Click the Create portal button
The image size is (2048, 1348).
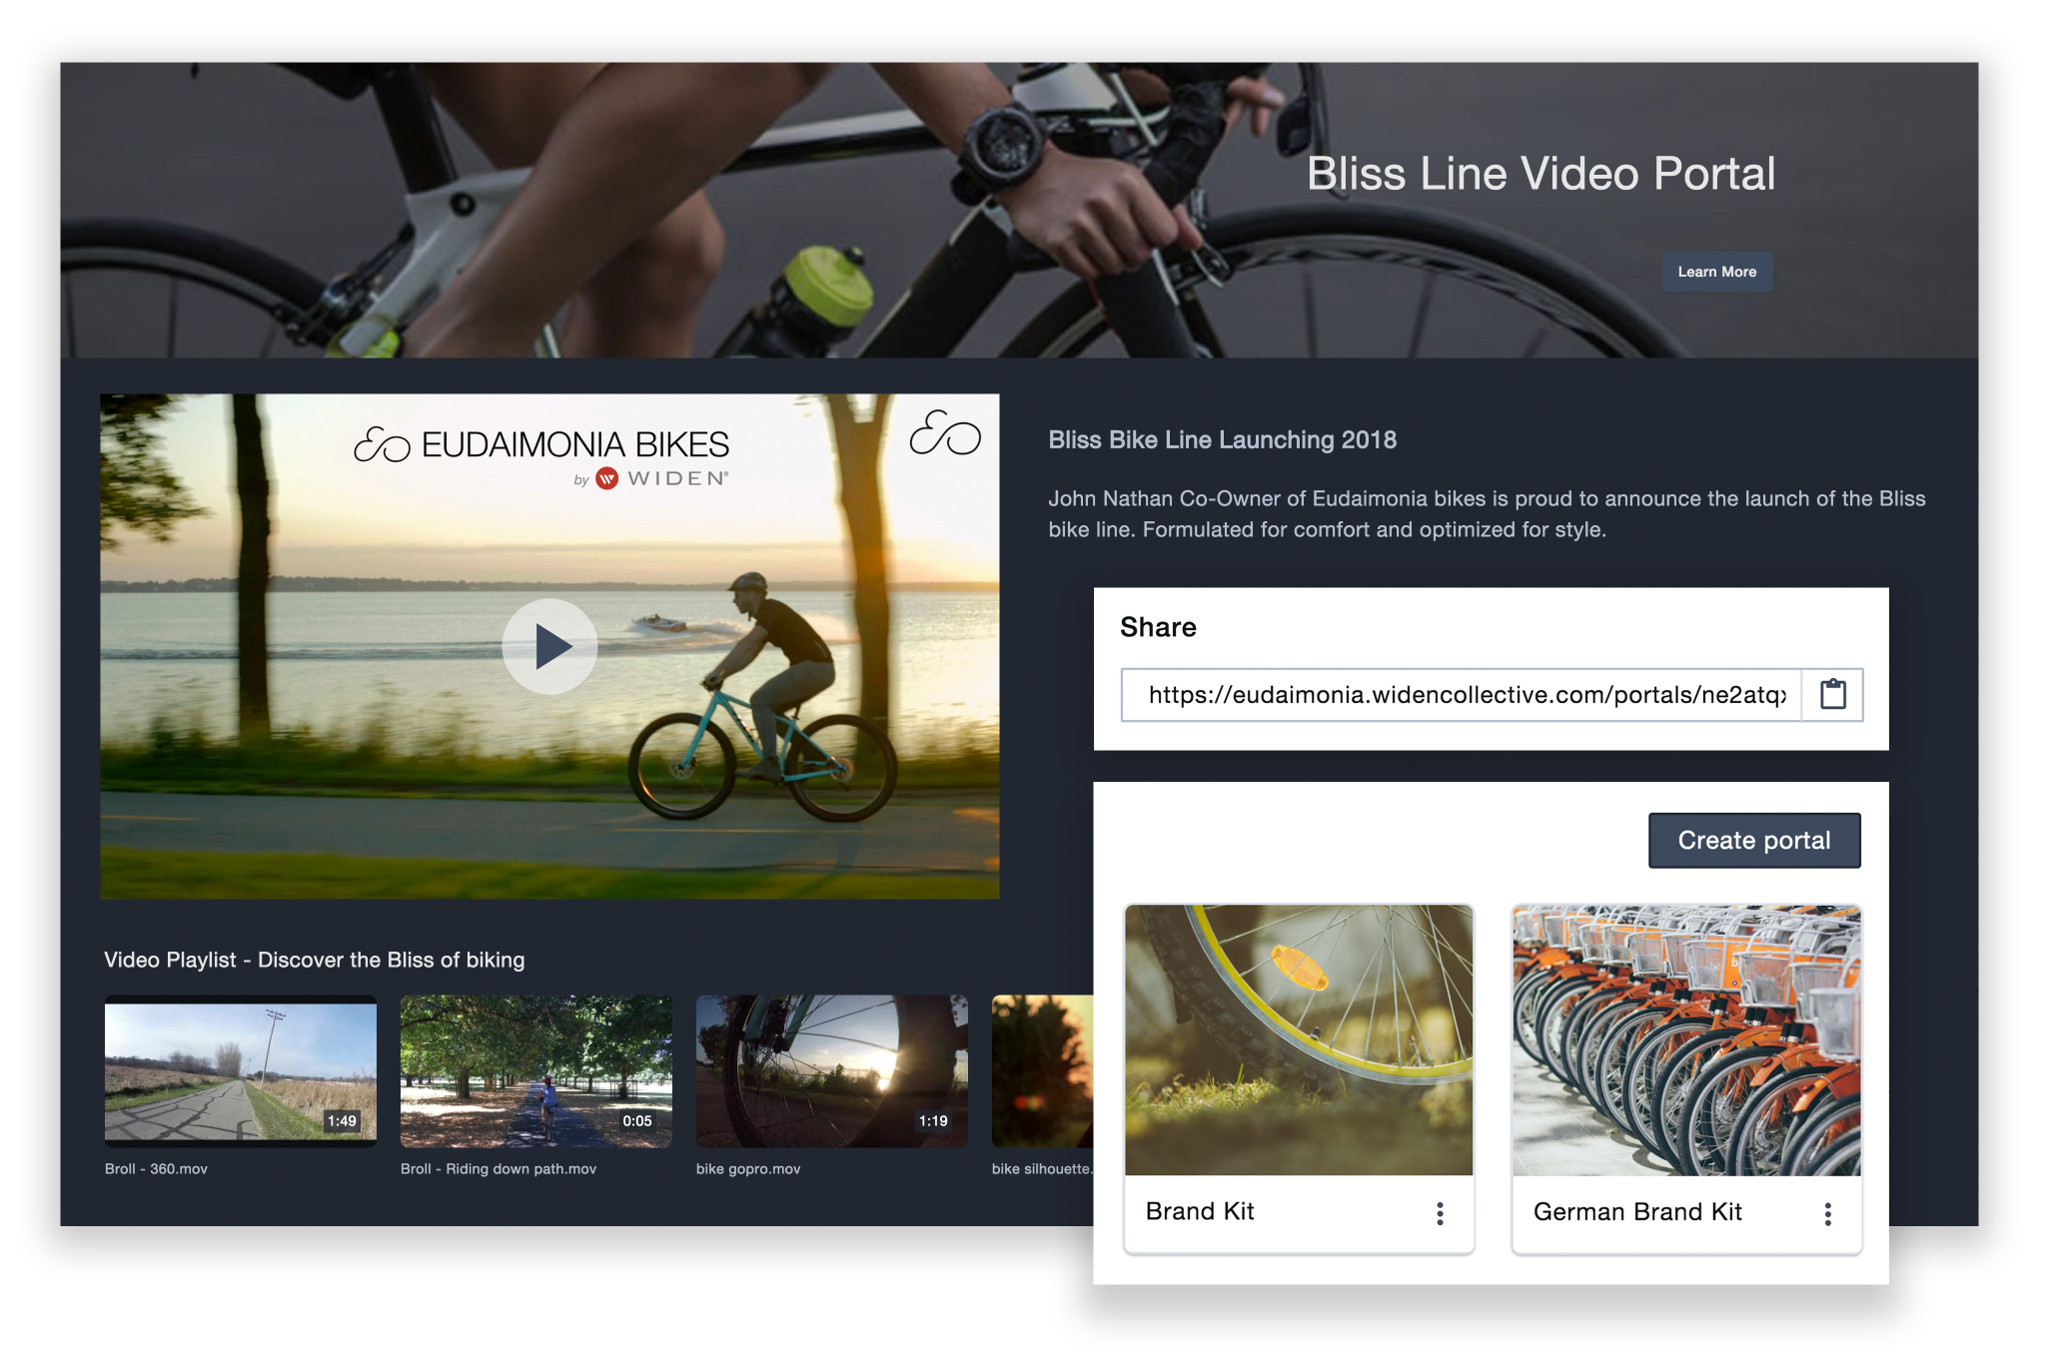pyautogui.click(x=1753, y=840)
